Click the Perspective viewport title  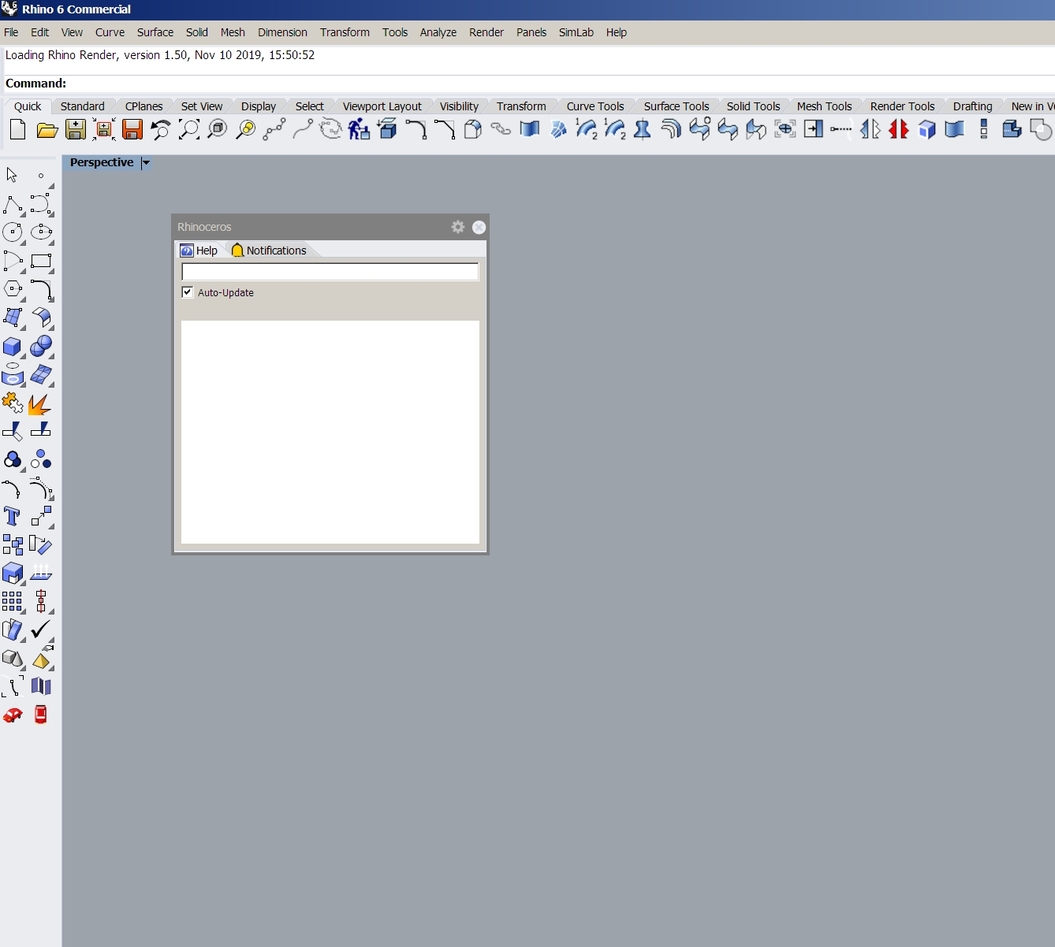click(102, 162)
